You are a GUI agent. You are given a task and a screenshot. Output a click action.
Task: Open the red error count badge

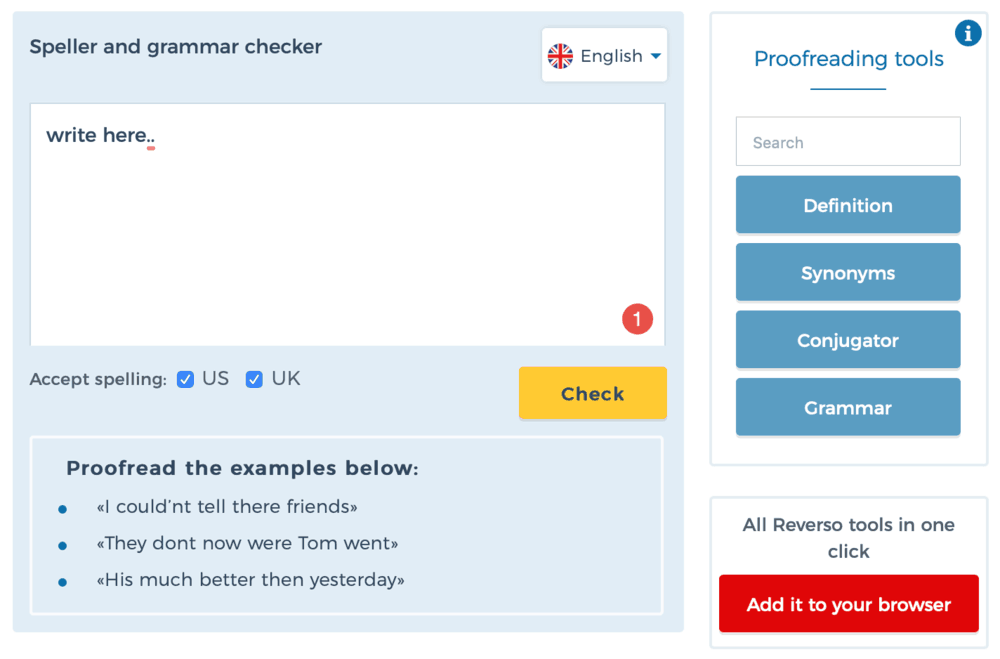point(637,319)
